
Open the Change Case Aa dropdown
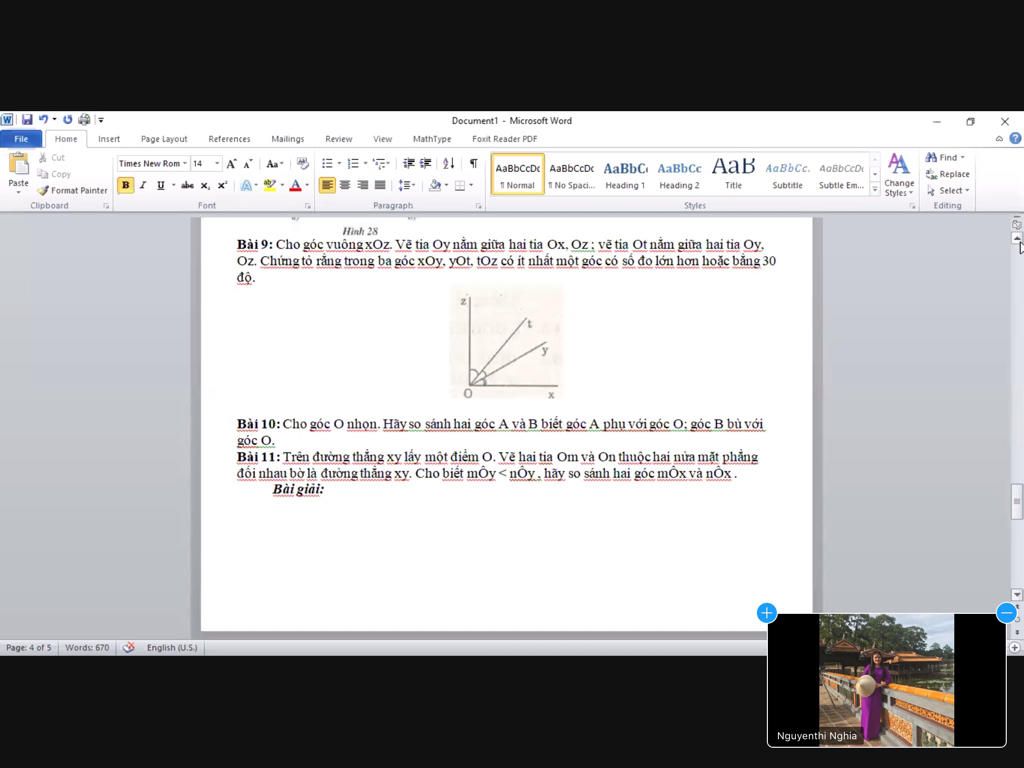coord(274,164)
